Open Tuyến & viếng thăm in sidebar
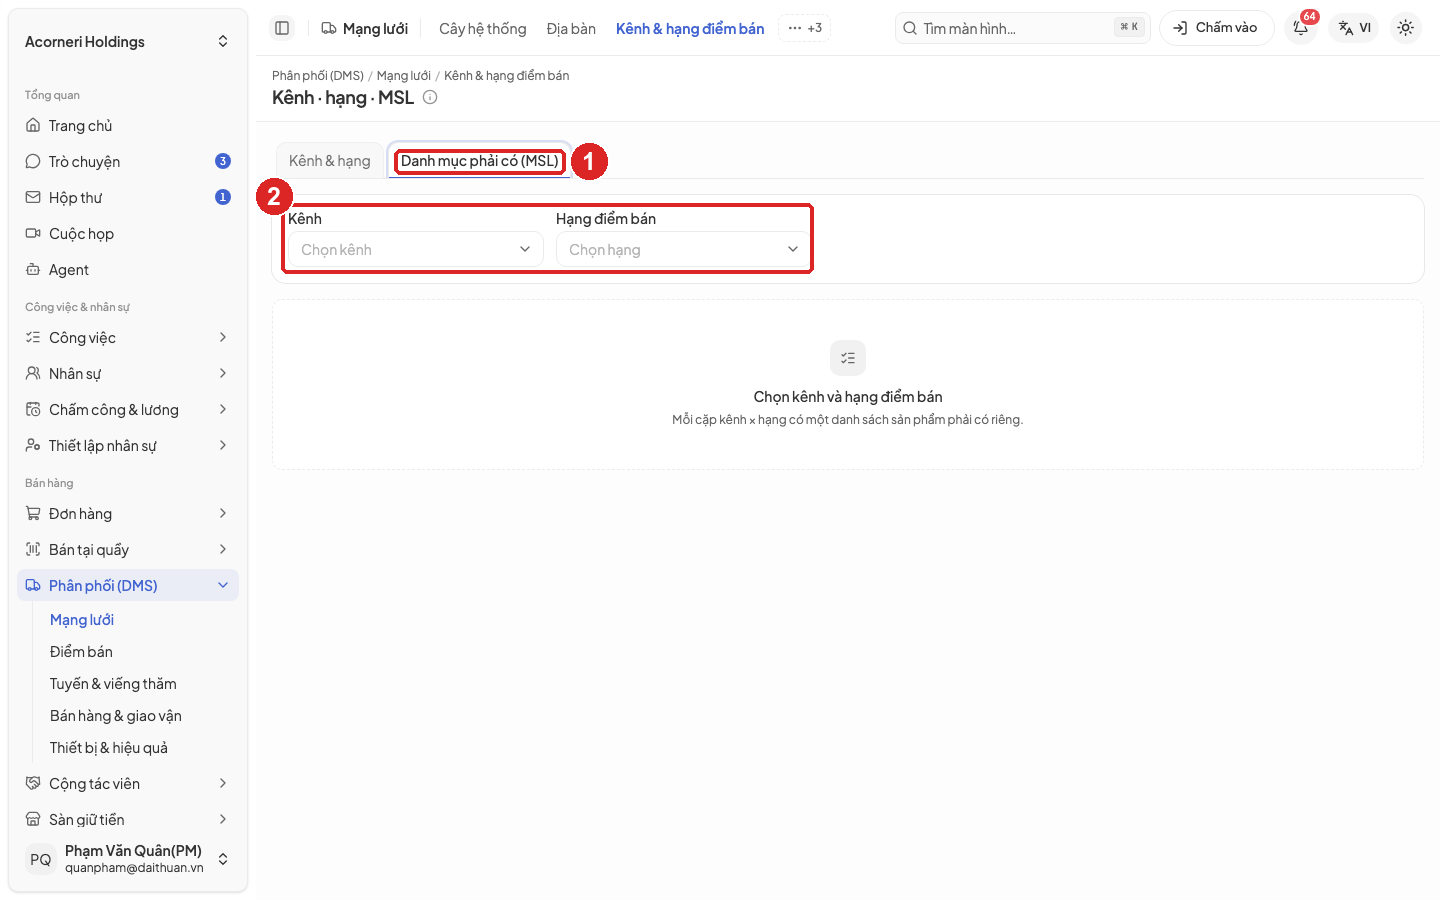The height and width of the screenshot is (900, 1440). click(113, 684)
